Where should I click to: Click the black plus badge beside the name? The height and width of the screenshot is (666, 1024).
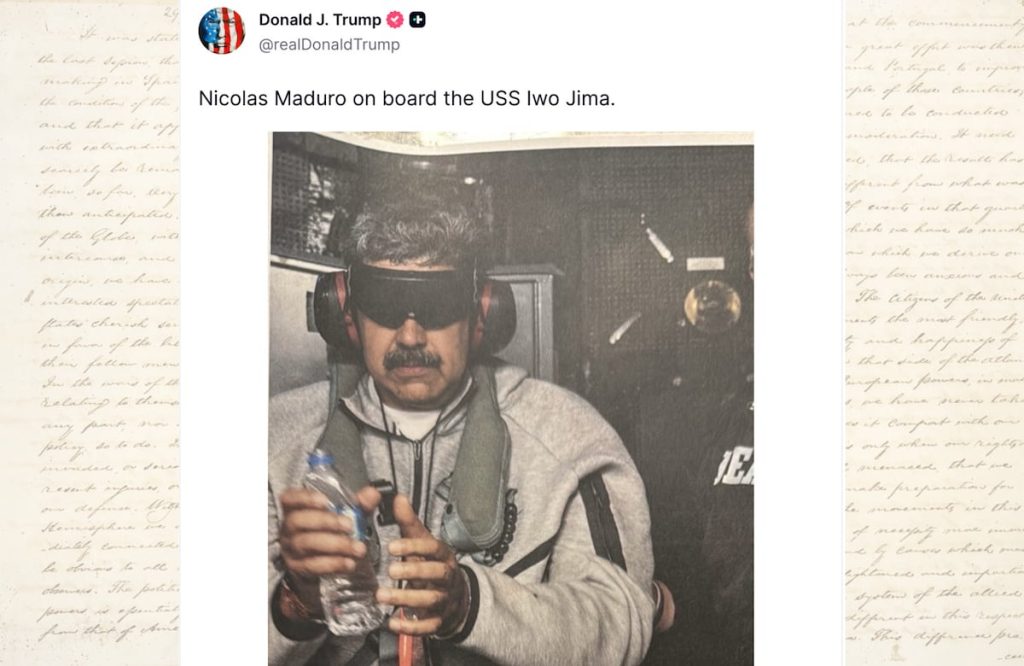tap(417, 20)
